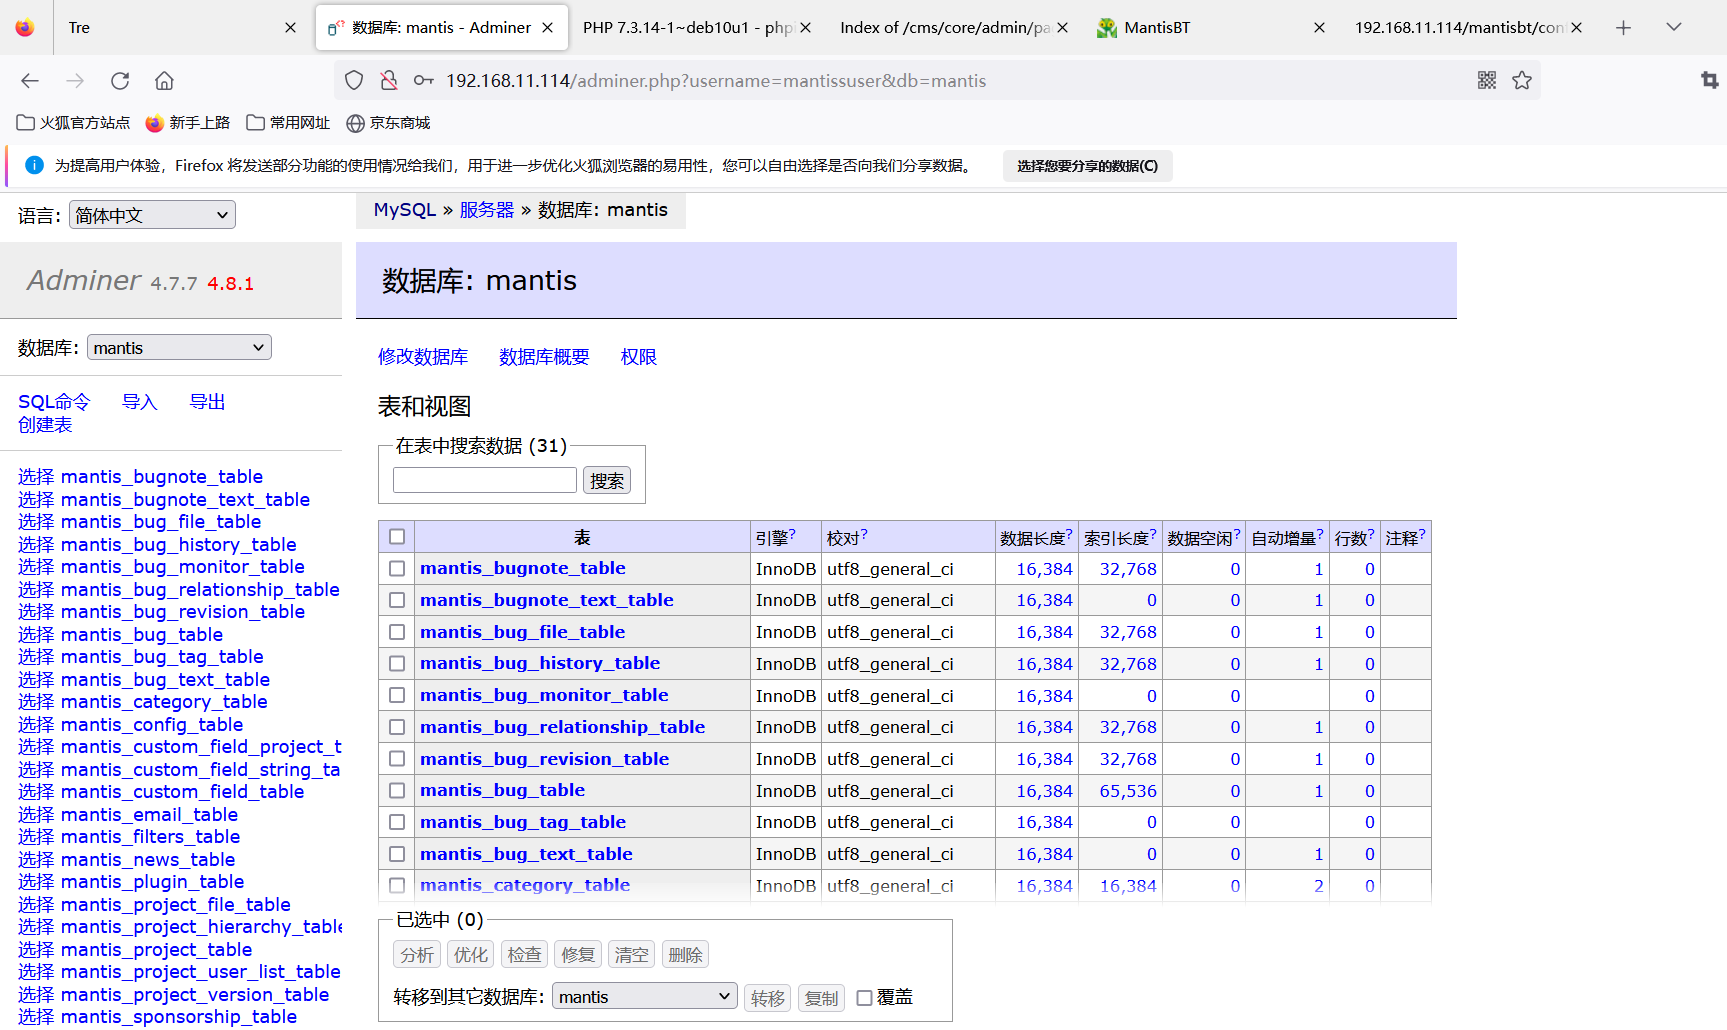Image resolution: width=1727 pixels, height=1030 pixels.
Task: Check the mantis_bugnote_text_table row checkbox
Action: pos(397,600)
